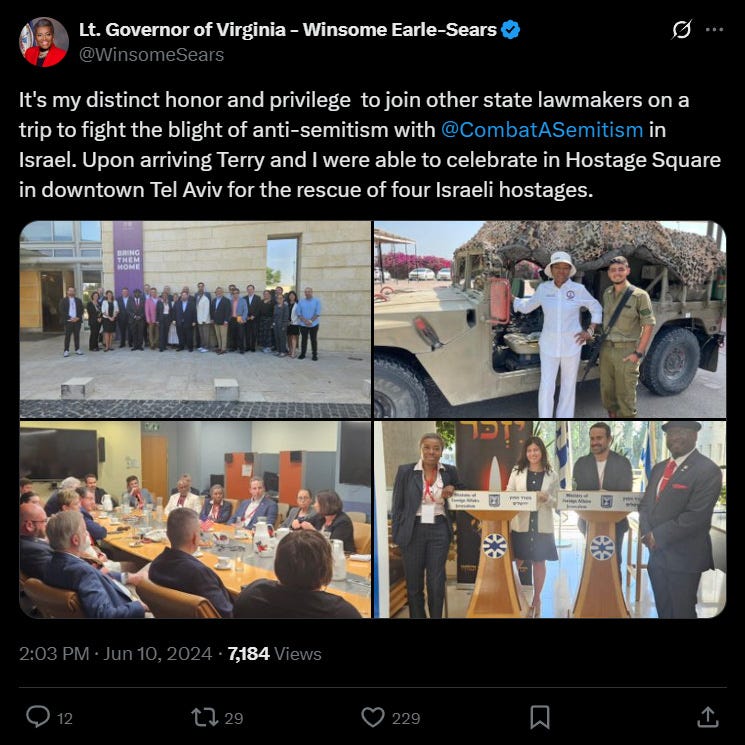Click the reply speech bubble icon
Screen dimensions: 745x745
click(38, 717)
